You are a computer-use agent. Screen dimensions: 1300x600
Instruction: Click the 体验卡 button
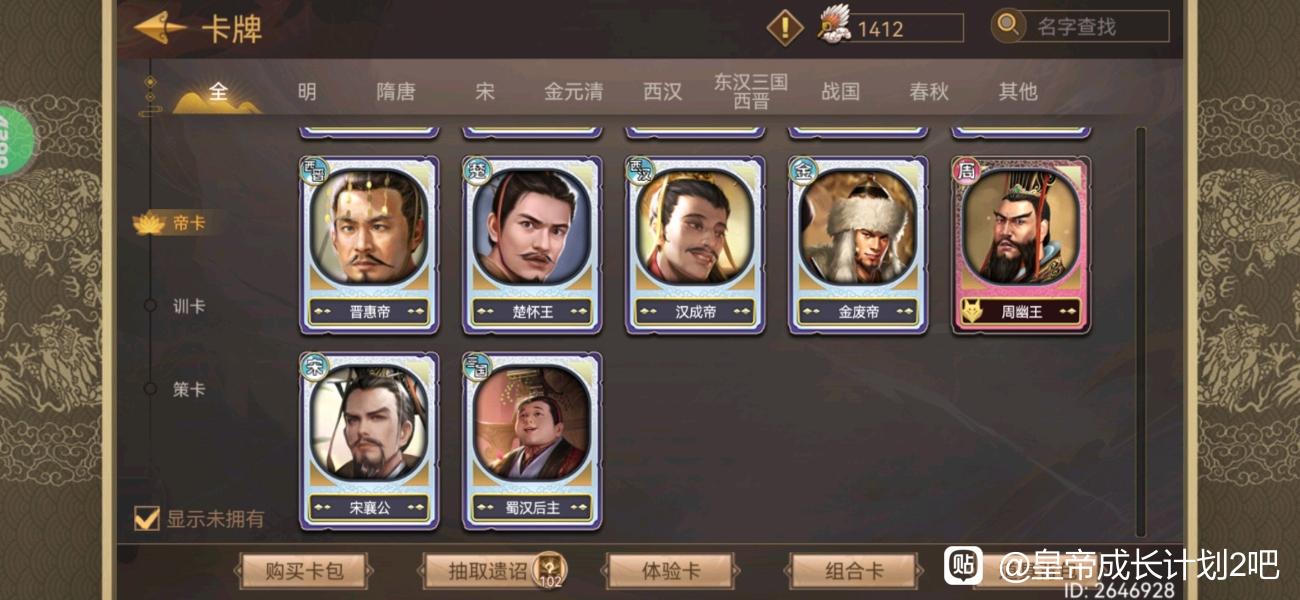[x=670, y=571]
